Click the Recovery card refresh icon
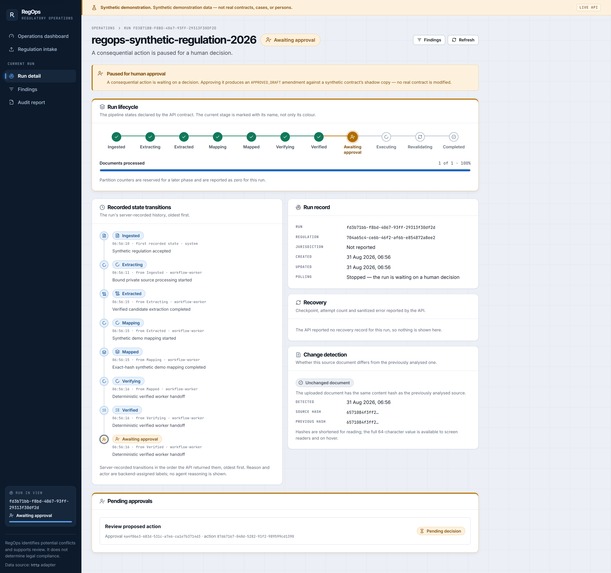This screenshot has height=573, width=611. pos(298,302)
